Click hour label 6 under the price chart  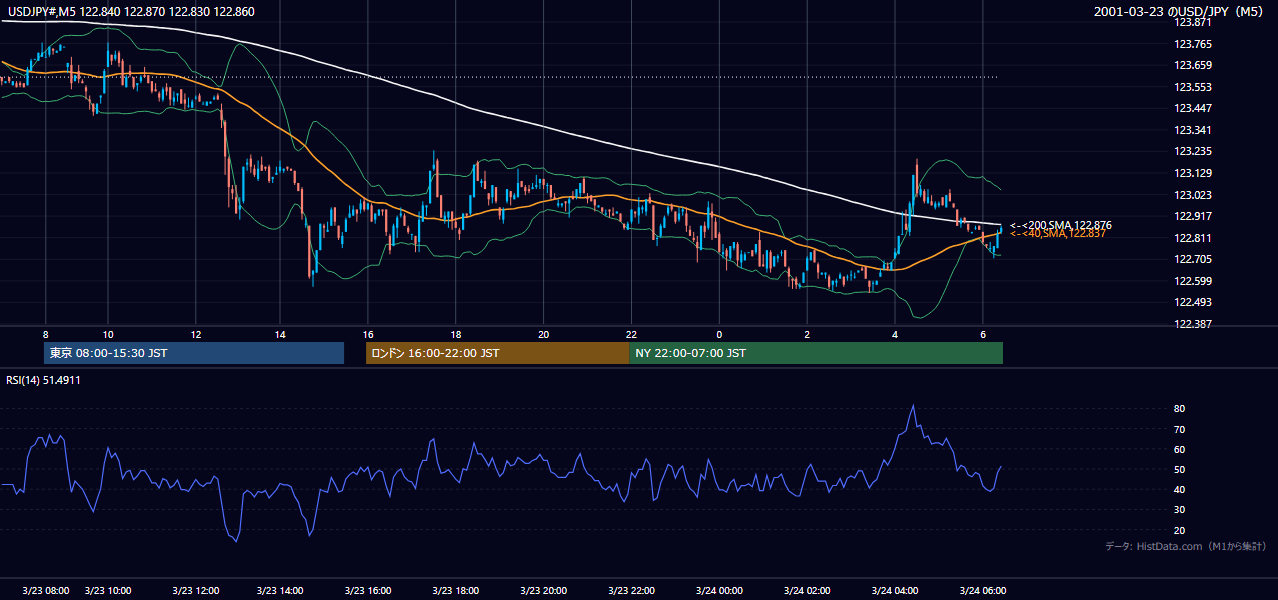[983, 335]
